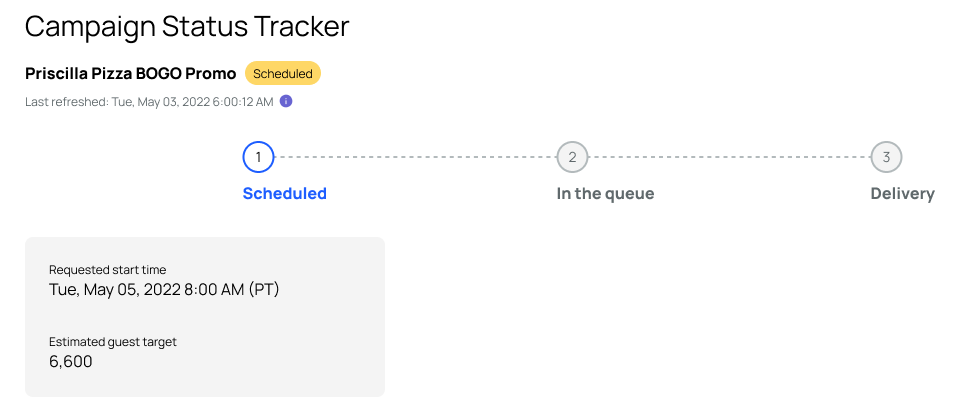Select the Priscilla Pizza BOGO Promo name
Viewport: 964px width, 417px height.
[130, 74]
